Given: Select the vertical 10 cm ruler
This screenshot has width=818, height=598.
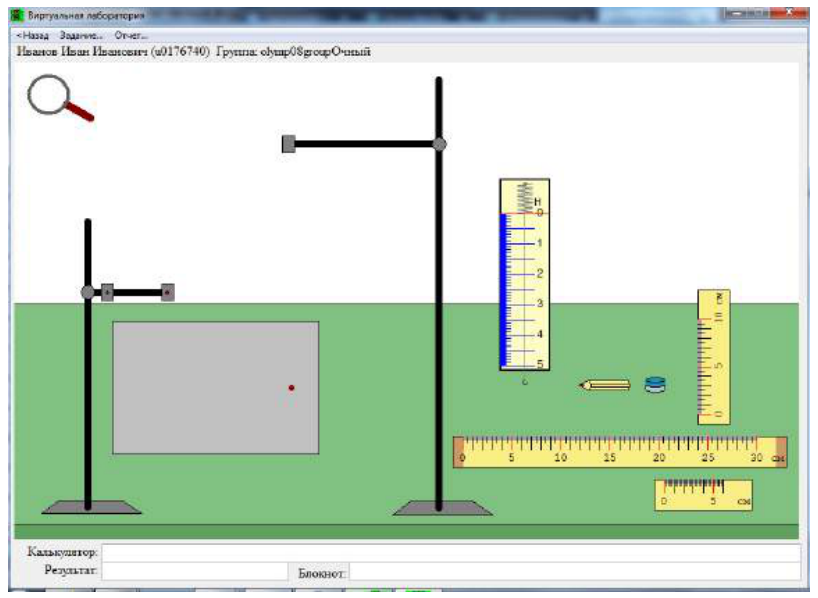Looking at the screenshot, I should (x=714, y=357).
